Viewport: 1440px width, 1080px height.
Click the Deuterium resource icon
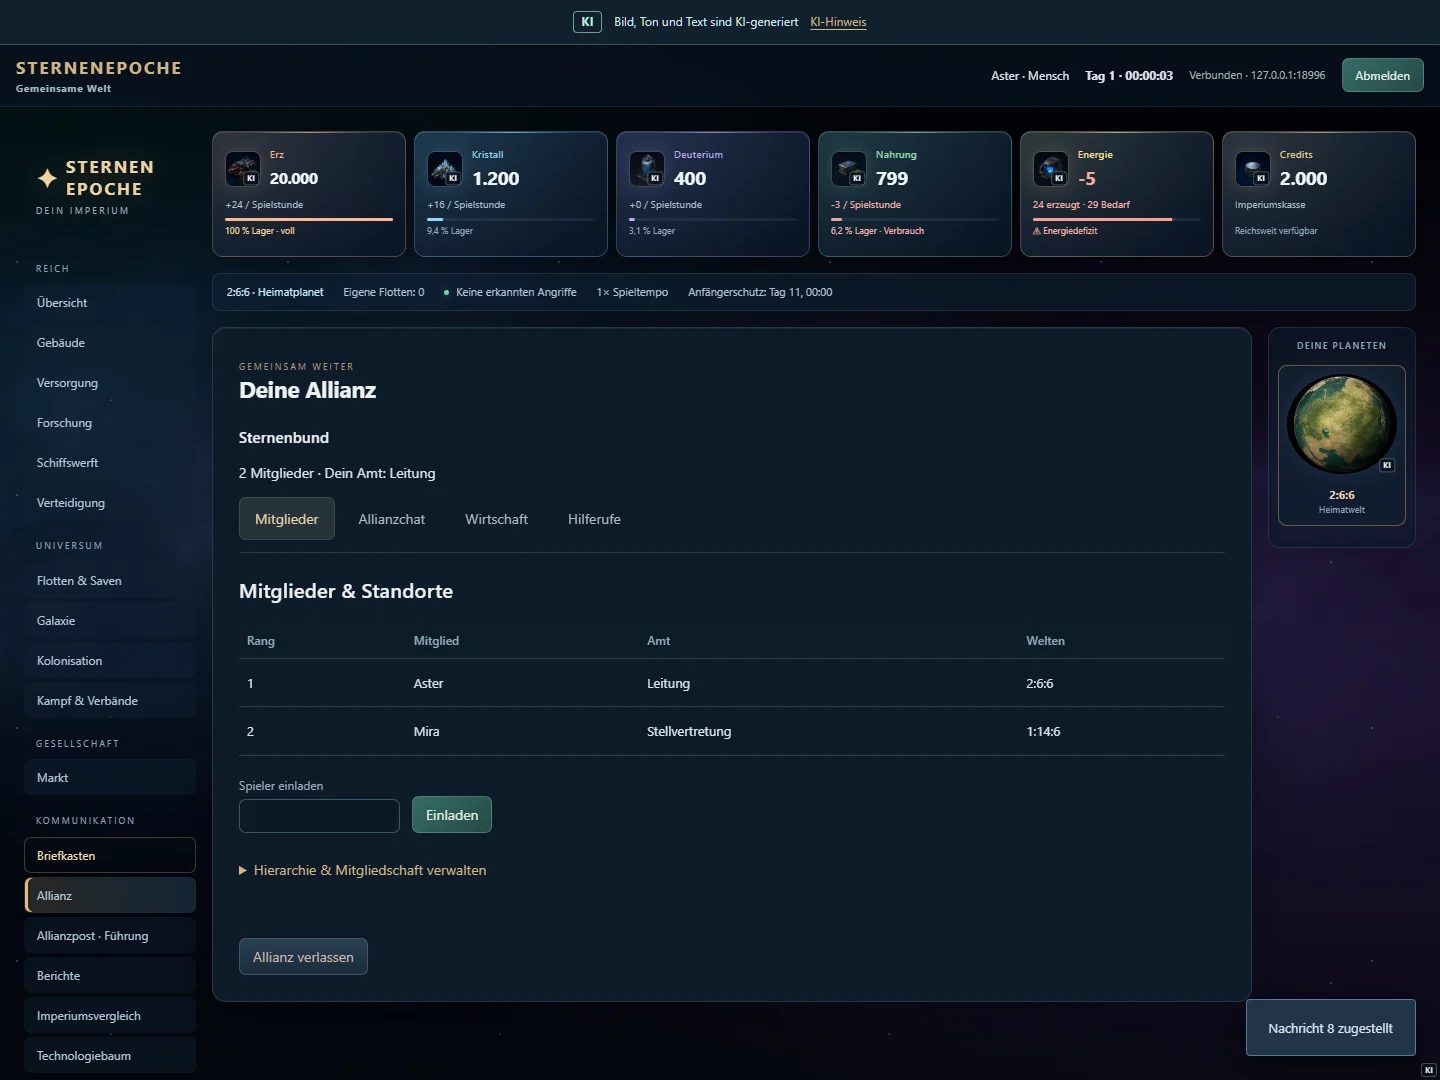[647, 169]
